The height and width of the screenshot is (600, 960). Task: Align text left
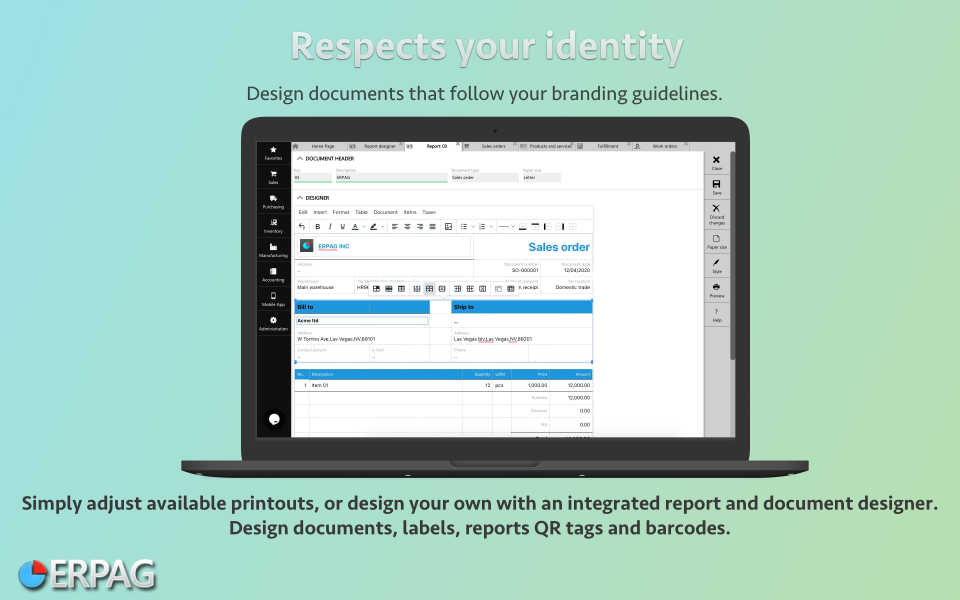[x=395, y=227]
